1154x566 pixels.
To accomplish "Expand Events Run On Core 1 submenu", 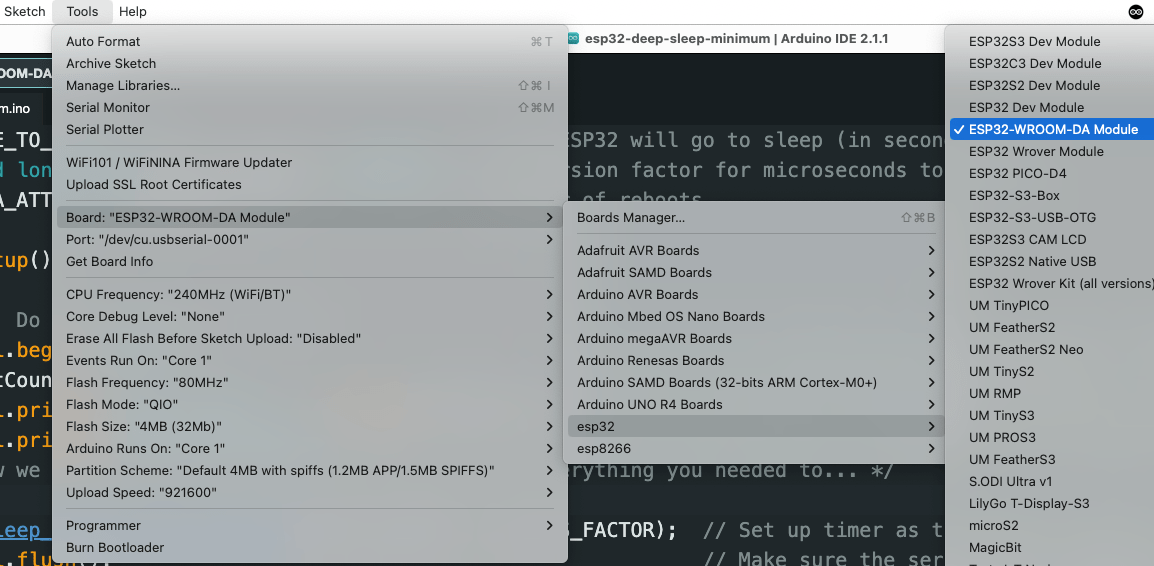I will point(310,361).
